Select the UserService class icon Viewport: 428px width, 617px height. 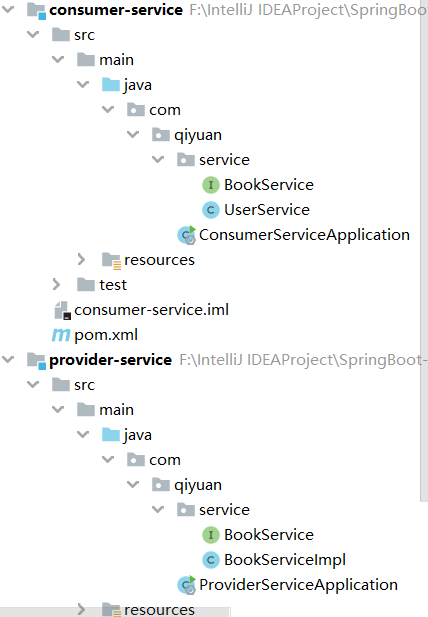[x=211, y=210]
